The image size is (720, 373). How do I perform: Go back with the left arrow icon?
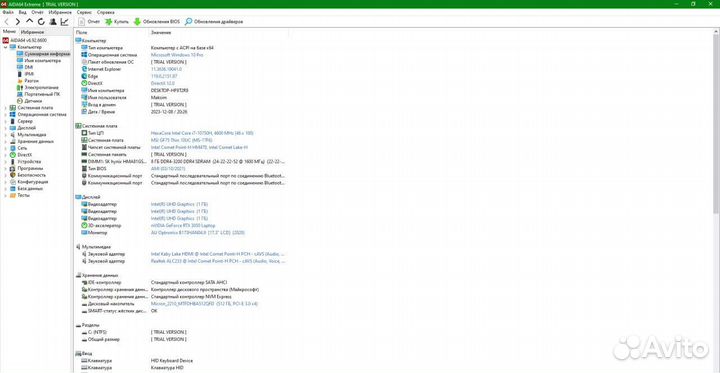(6, 22)
